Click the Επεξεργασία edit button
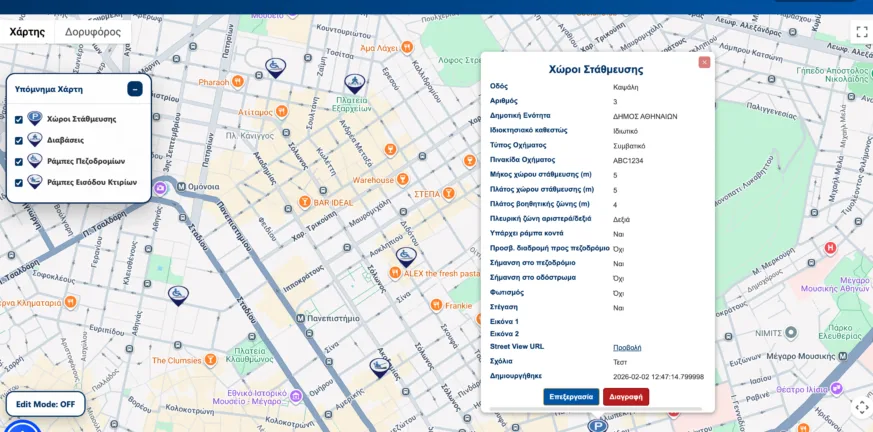 [571, 397]
